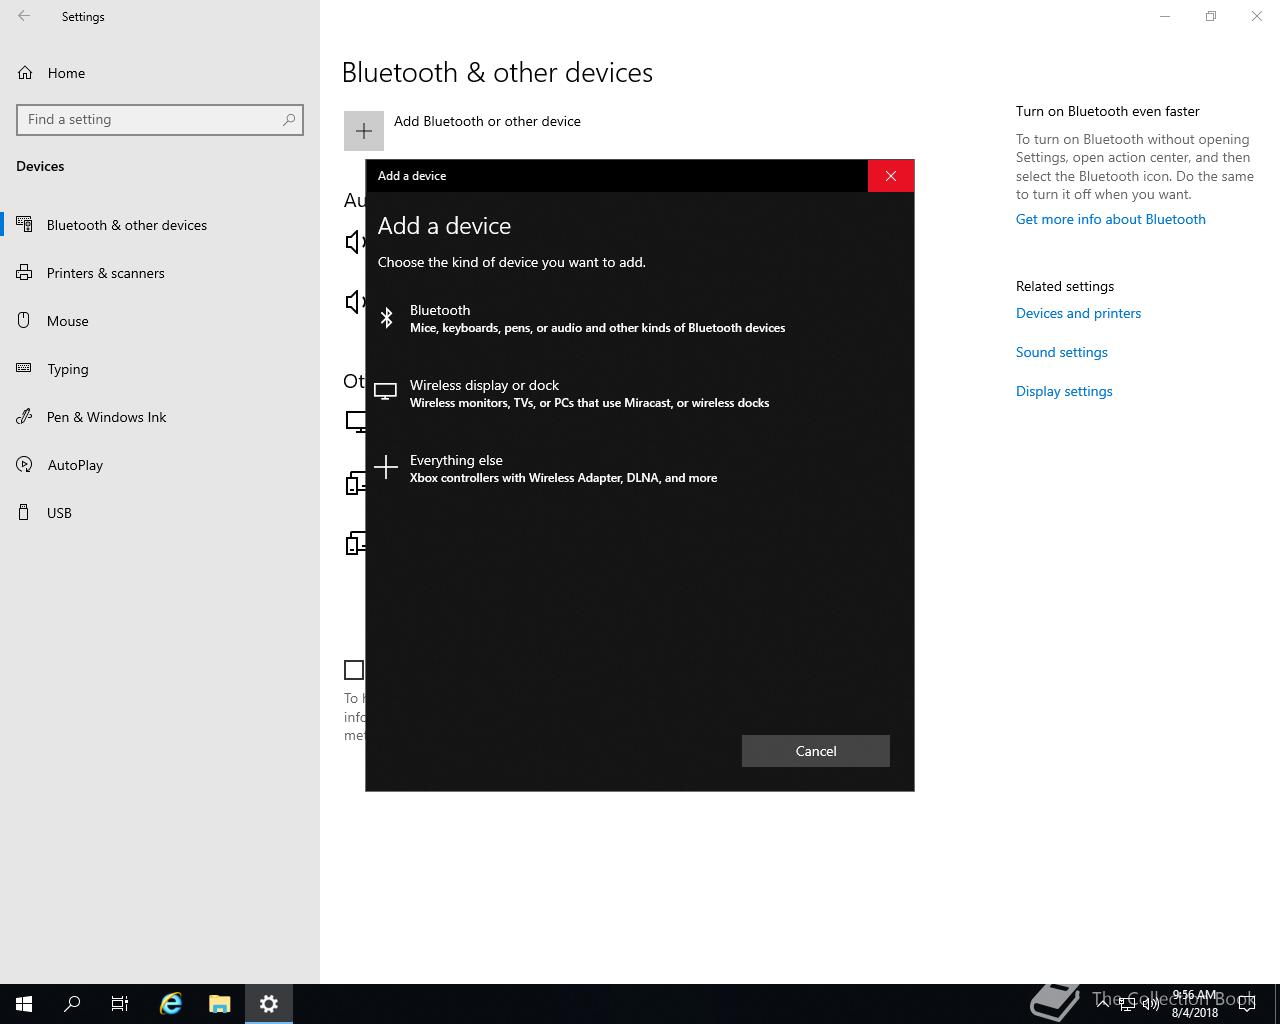Show hidden tray icons chevron
Image resolution: width=1280 pixels, height=1024 pixels.
(1103, 1004)
